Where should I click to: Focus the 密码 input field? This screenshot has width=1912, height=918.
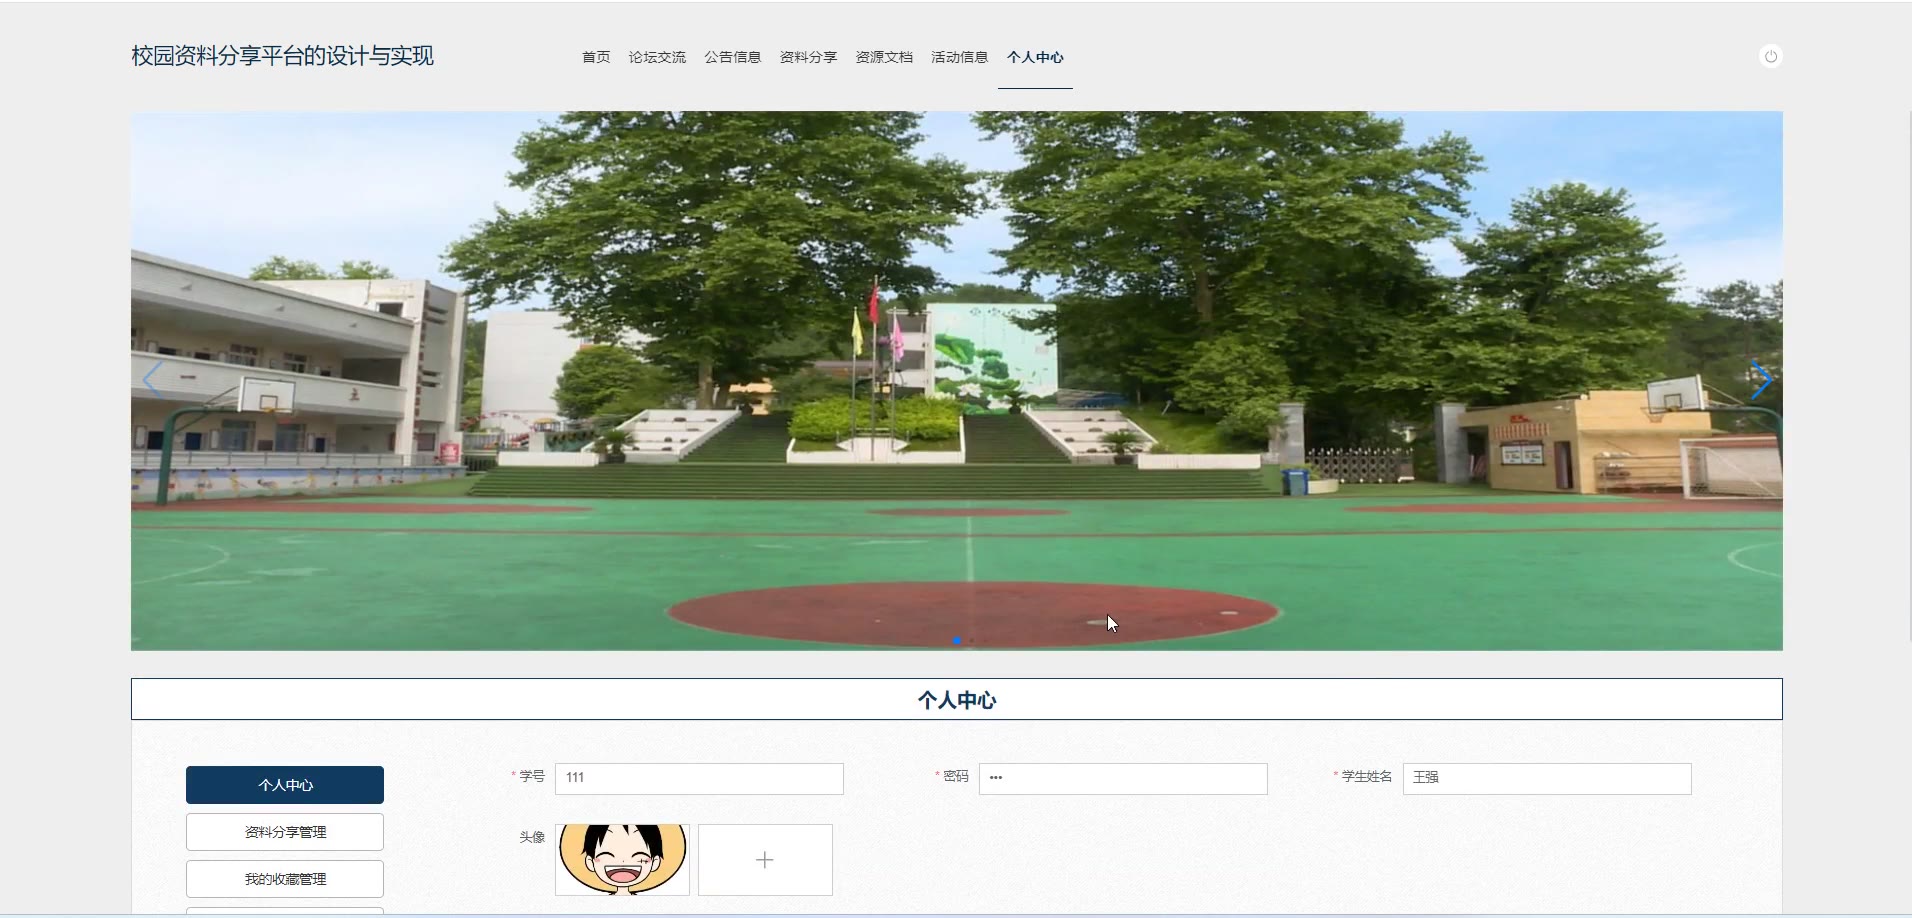(x=1123, y=779)
